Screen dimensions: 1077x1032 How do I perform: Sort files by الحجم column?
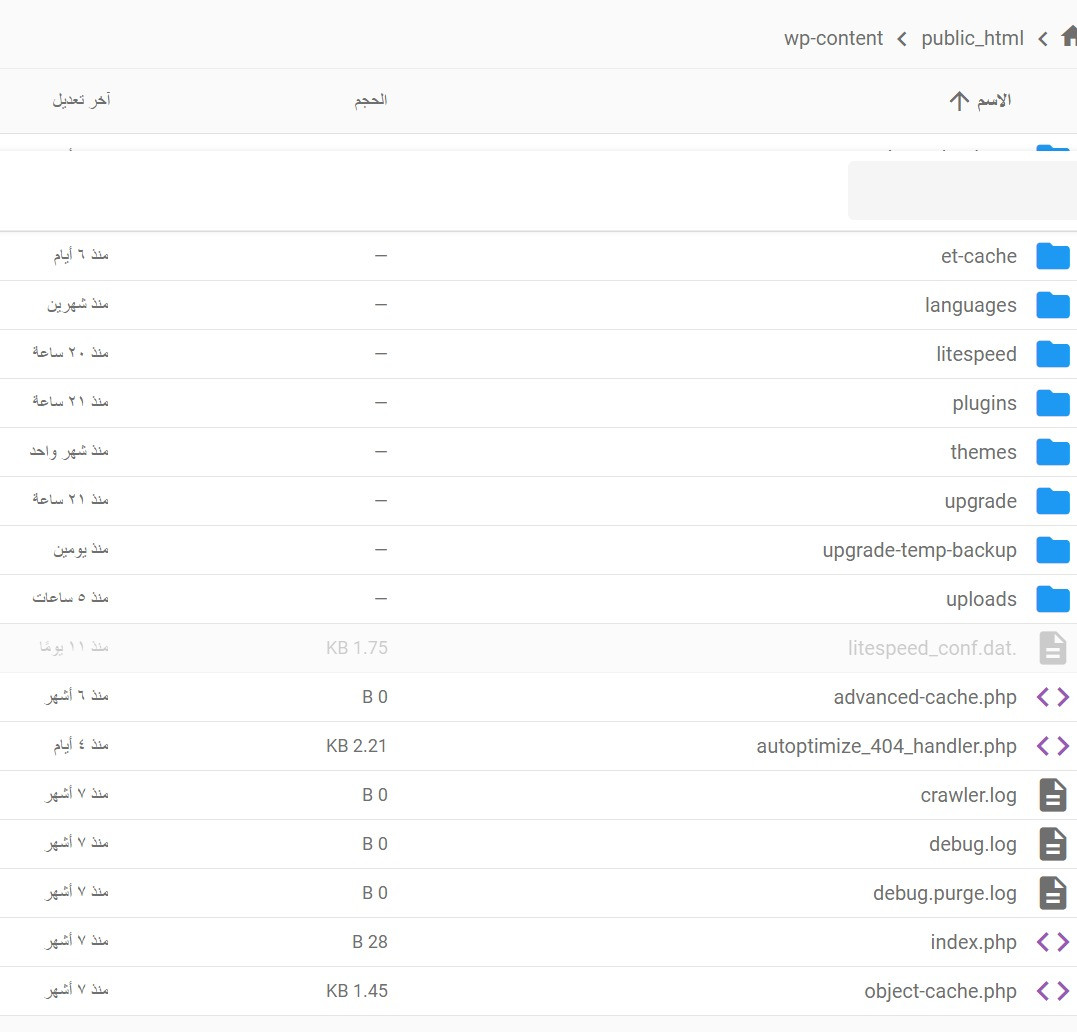[370, 100]
